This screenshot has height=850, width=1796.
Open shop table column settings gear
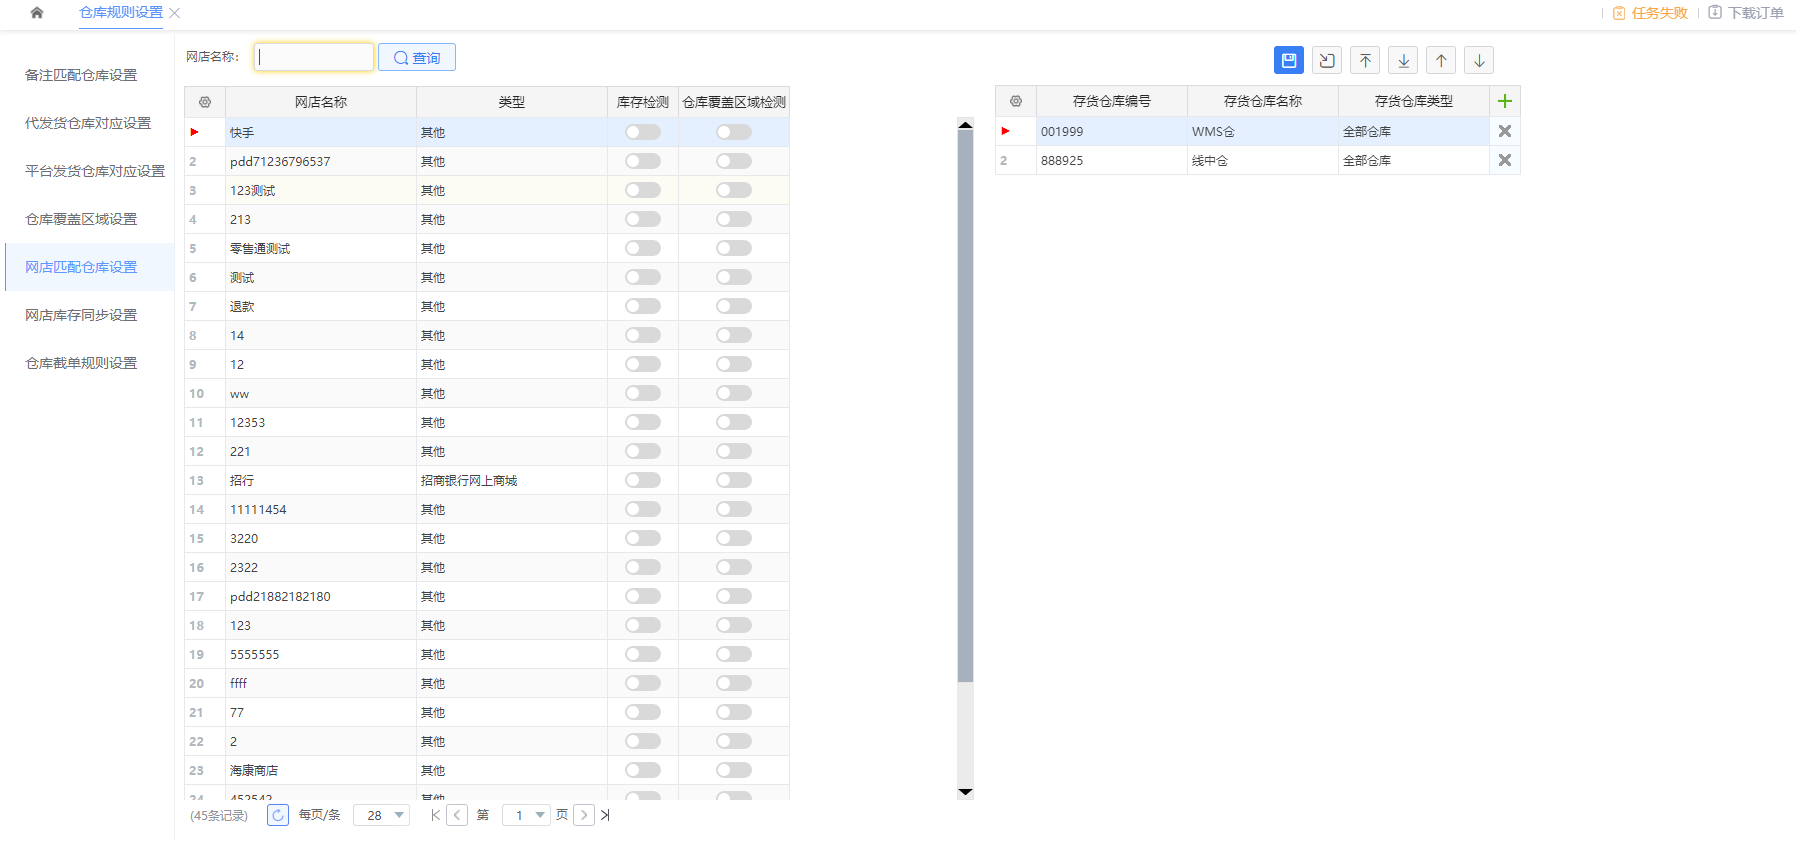point(205,102)
